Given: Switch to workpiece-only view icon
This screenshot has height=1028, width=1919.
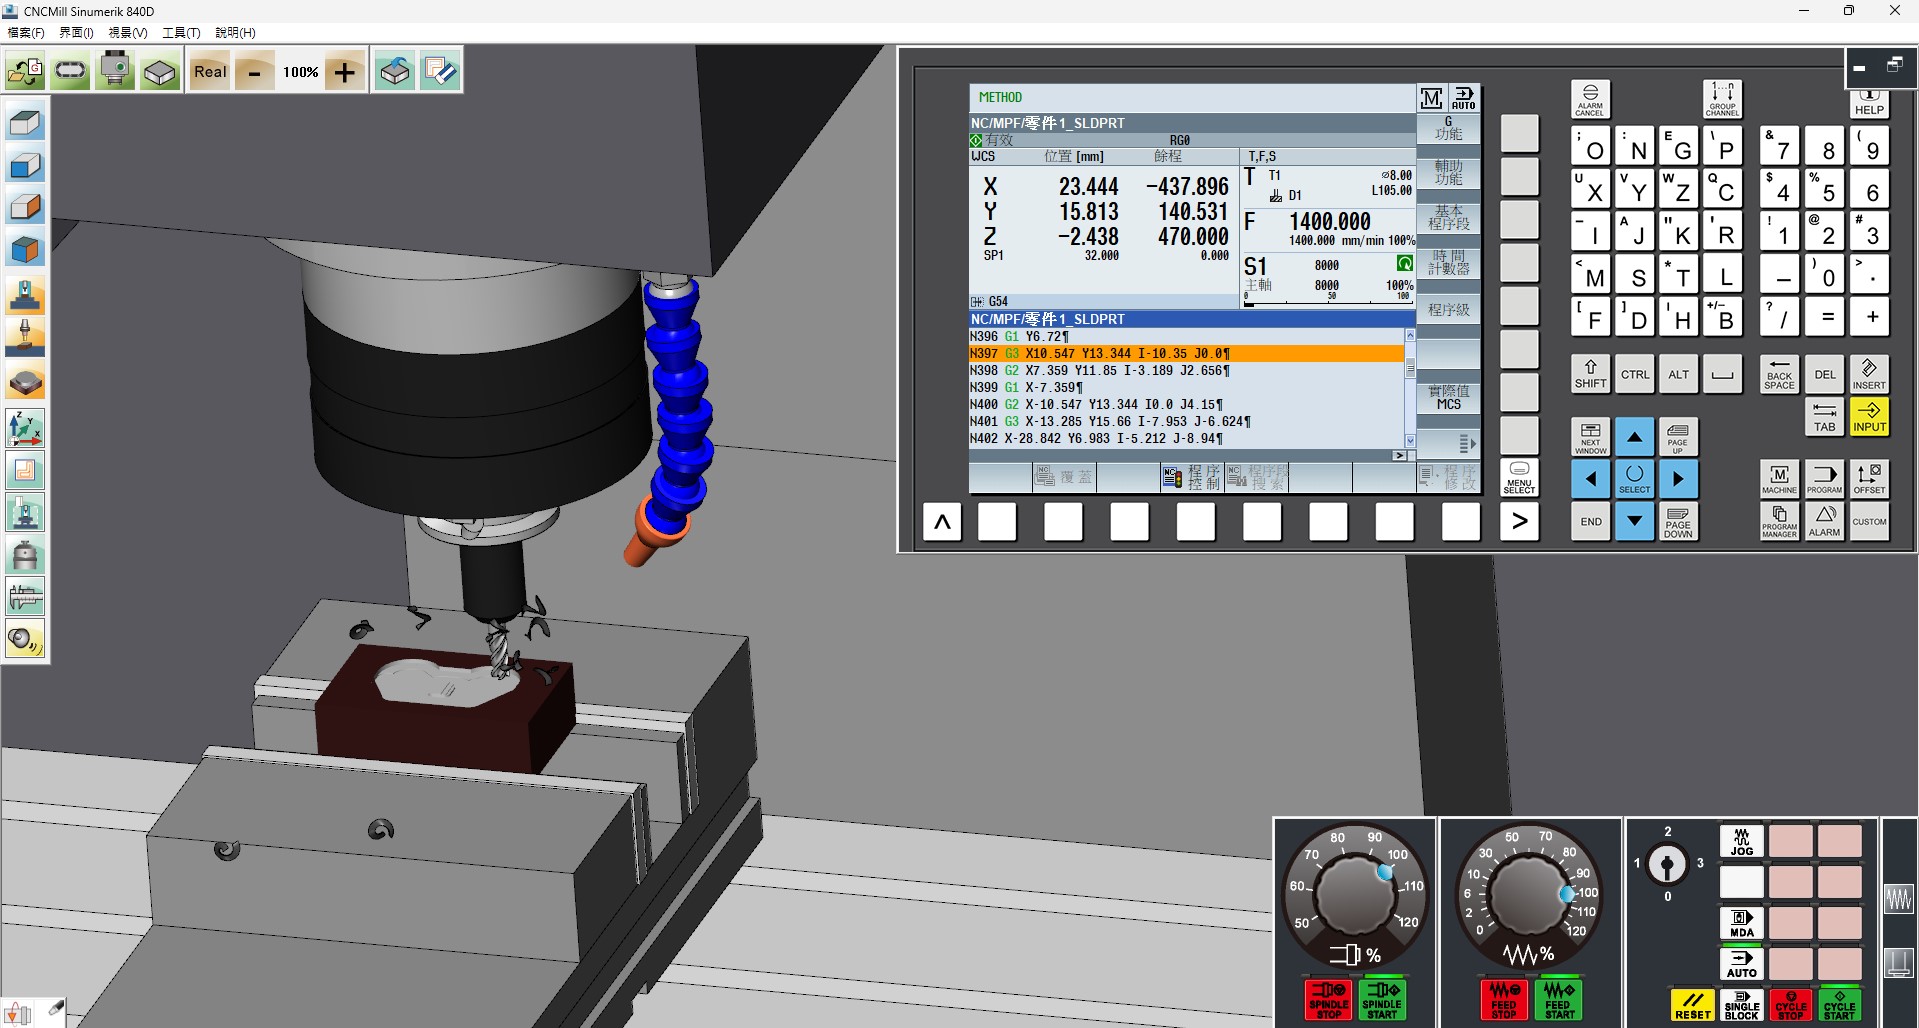Looking at the screenshot, I should click(25, 382).
